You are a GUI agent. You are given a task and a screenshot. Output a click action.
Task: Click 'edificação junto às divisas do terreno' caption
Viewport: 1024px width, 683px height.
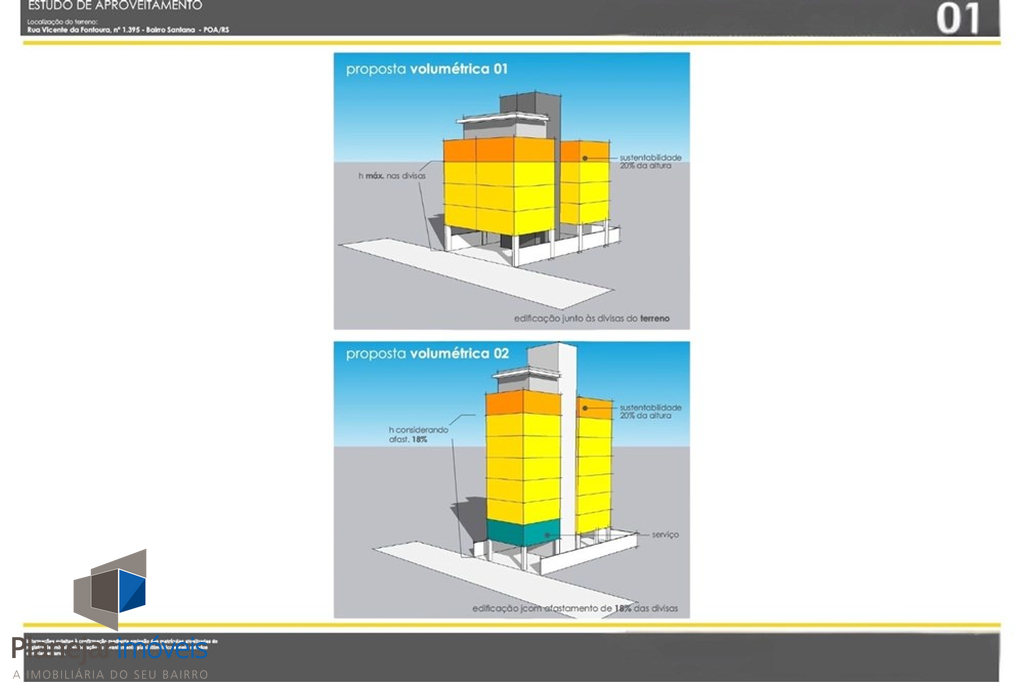tap(592, 319)
